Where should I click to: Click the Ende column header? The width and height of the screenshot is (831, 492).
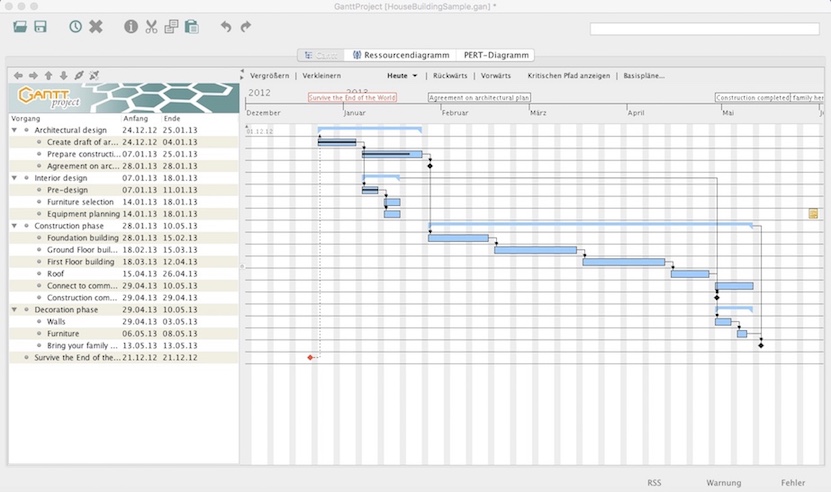tap(172, 118)
